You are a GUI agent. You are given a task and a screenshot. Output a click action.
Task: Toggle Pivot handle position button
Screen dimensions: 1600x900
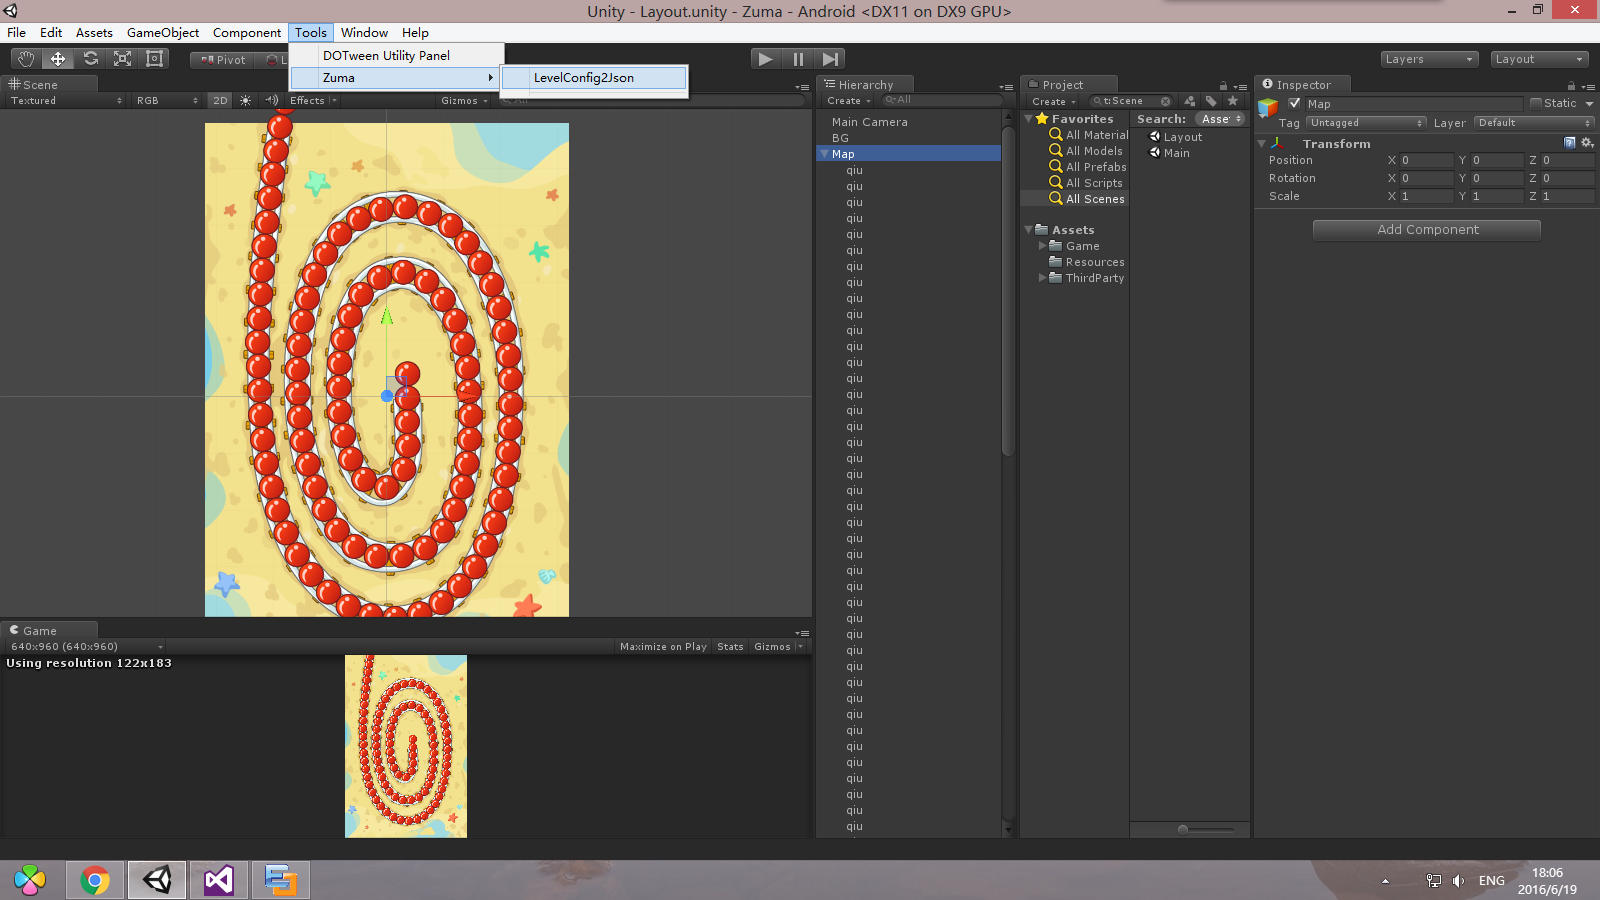tap(223, 60)
